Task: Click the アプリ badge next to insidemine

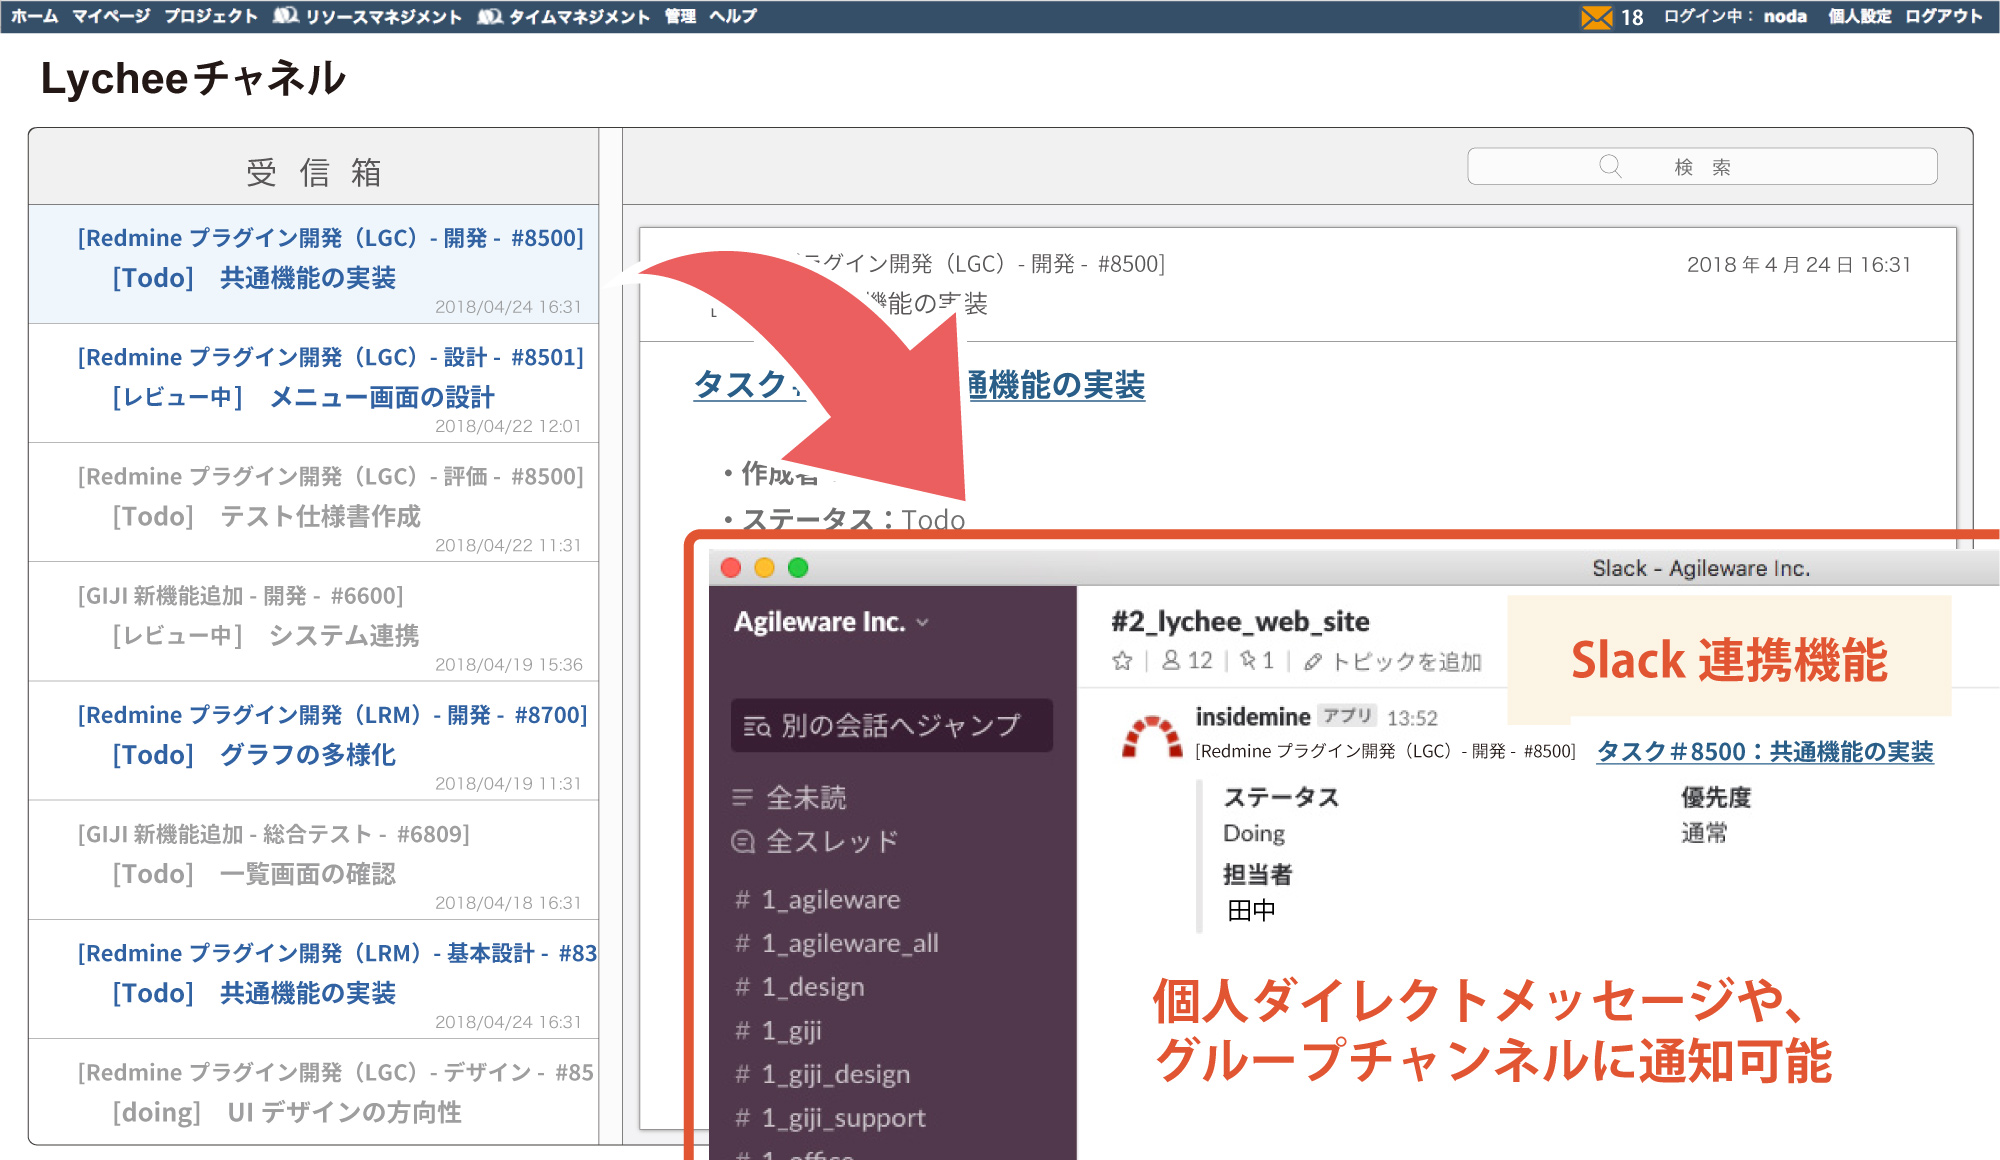Action: tap(1347, 716)
